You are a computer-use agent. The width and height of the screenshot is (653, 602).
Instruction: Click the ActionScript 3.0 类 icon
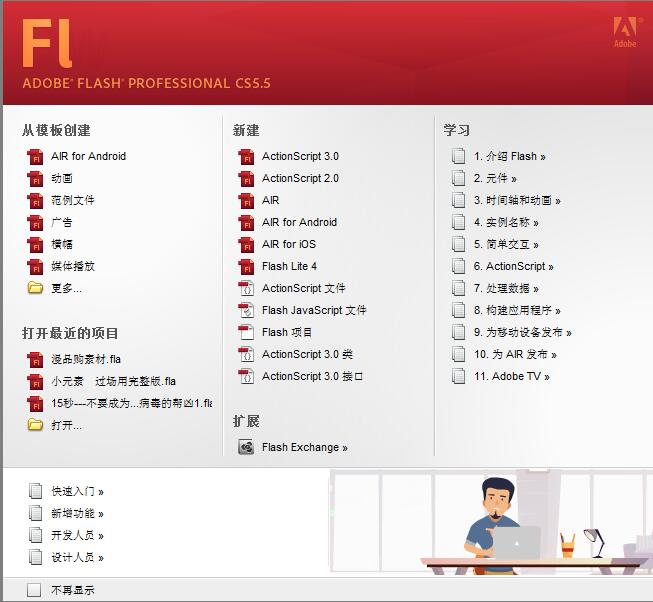(246, 355)
